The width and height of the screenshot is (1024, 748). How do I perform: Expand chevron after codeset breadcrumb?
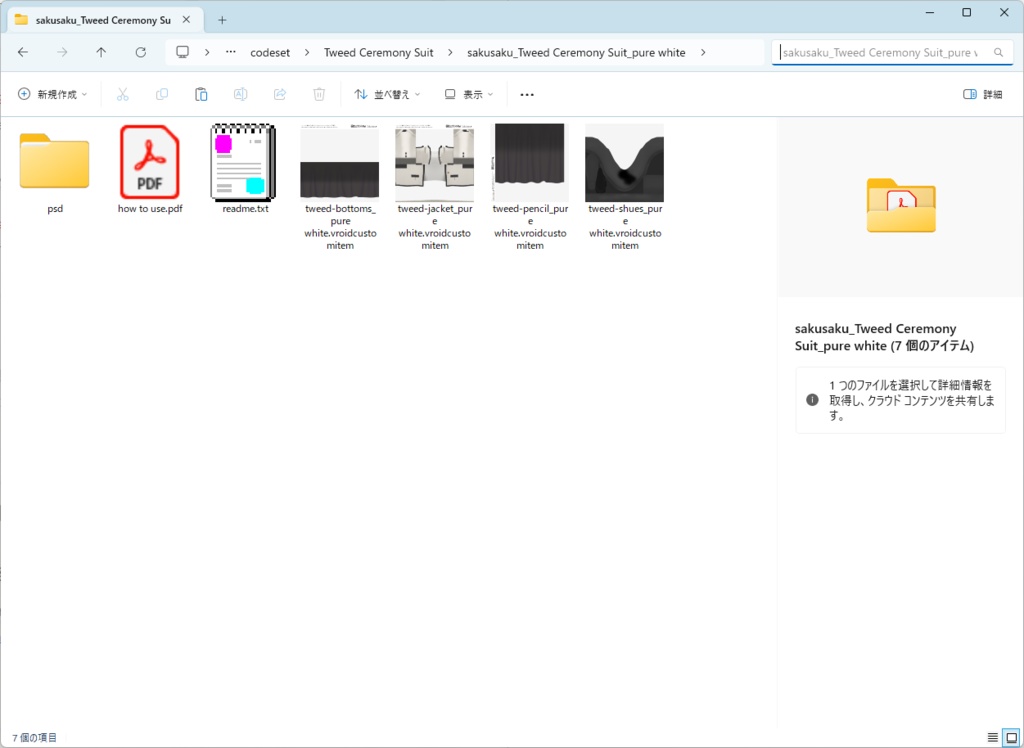coord(307,52)
